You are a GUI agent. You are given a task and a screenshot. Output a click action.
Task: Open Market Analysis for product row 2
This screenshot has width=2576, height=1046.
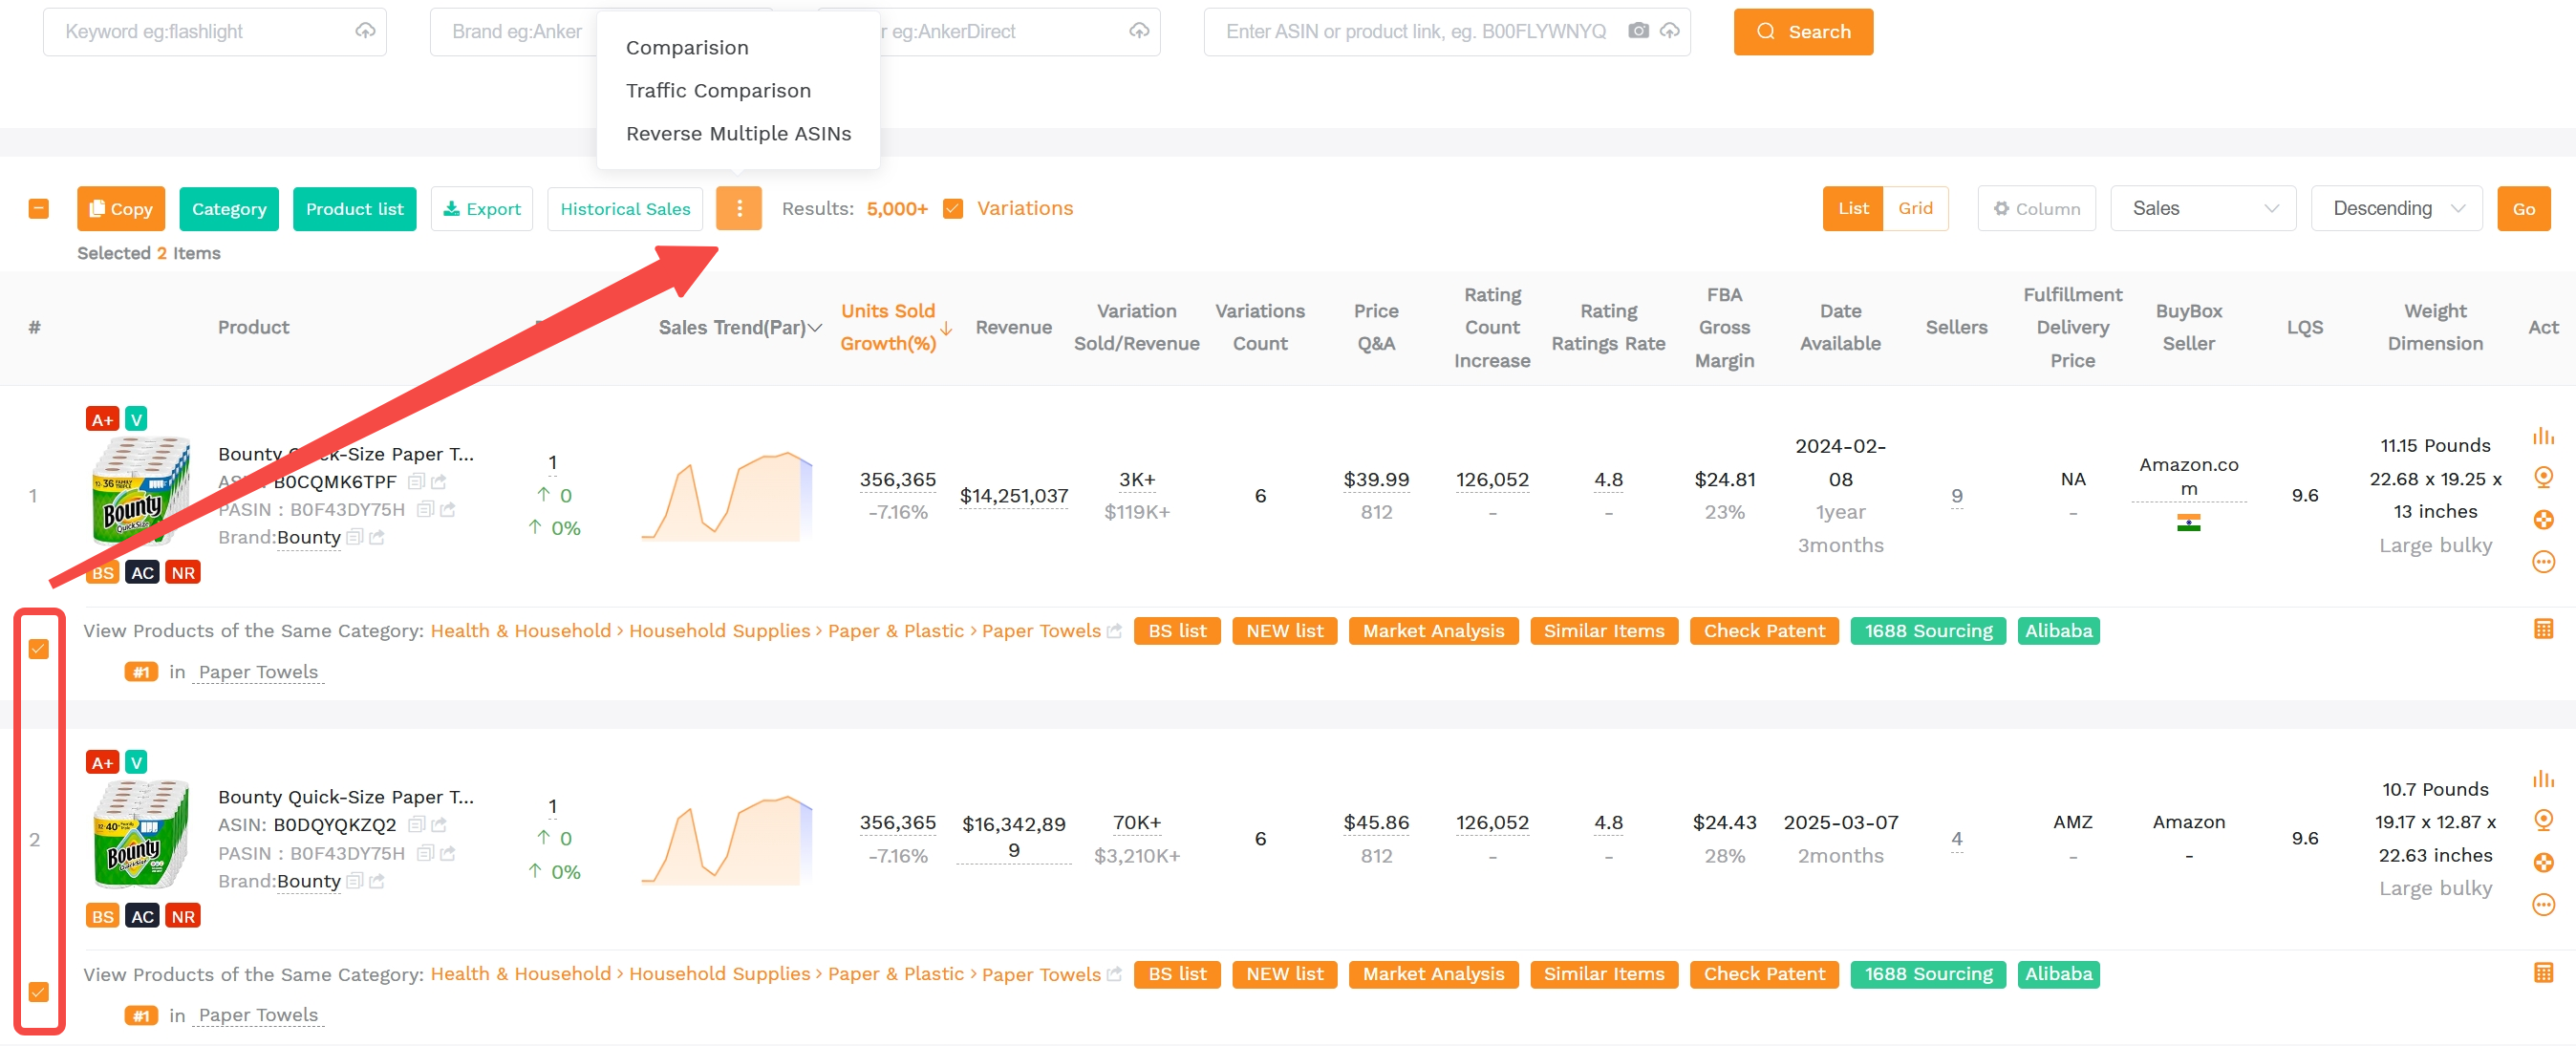[x=1433, y=974]
